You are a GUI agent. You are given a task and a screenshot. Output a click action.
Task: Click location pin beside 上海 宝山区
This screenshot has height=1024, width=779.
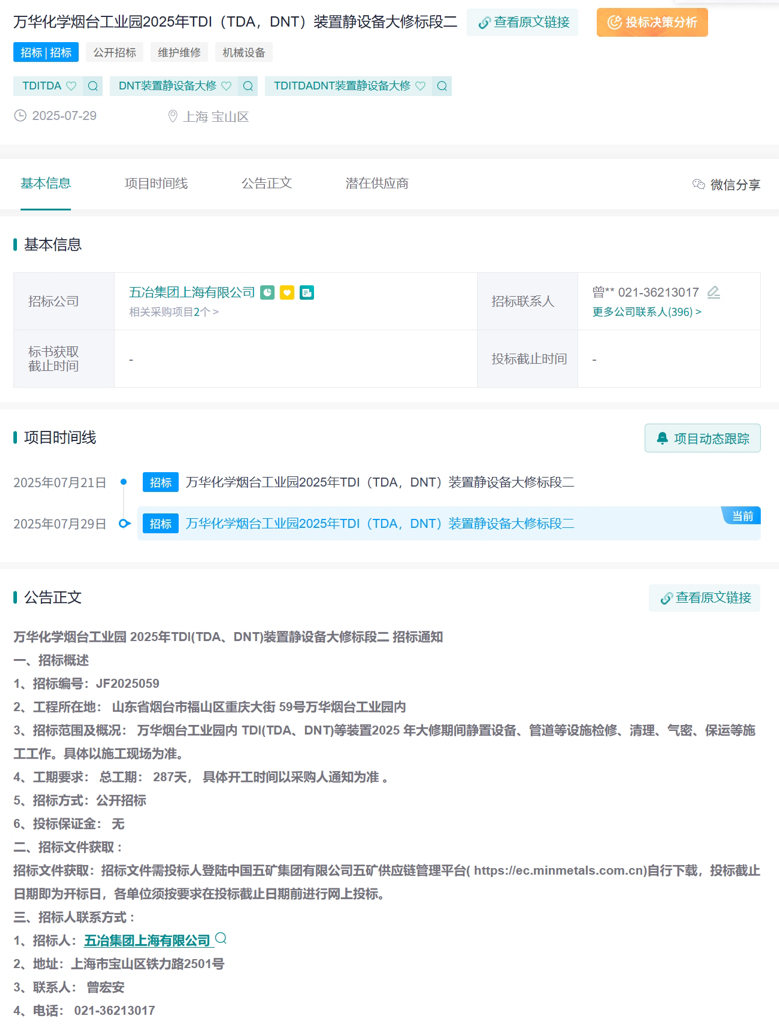pos(172,116)
